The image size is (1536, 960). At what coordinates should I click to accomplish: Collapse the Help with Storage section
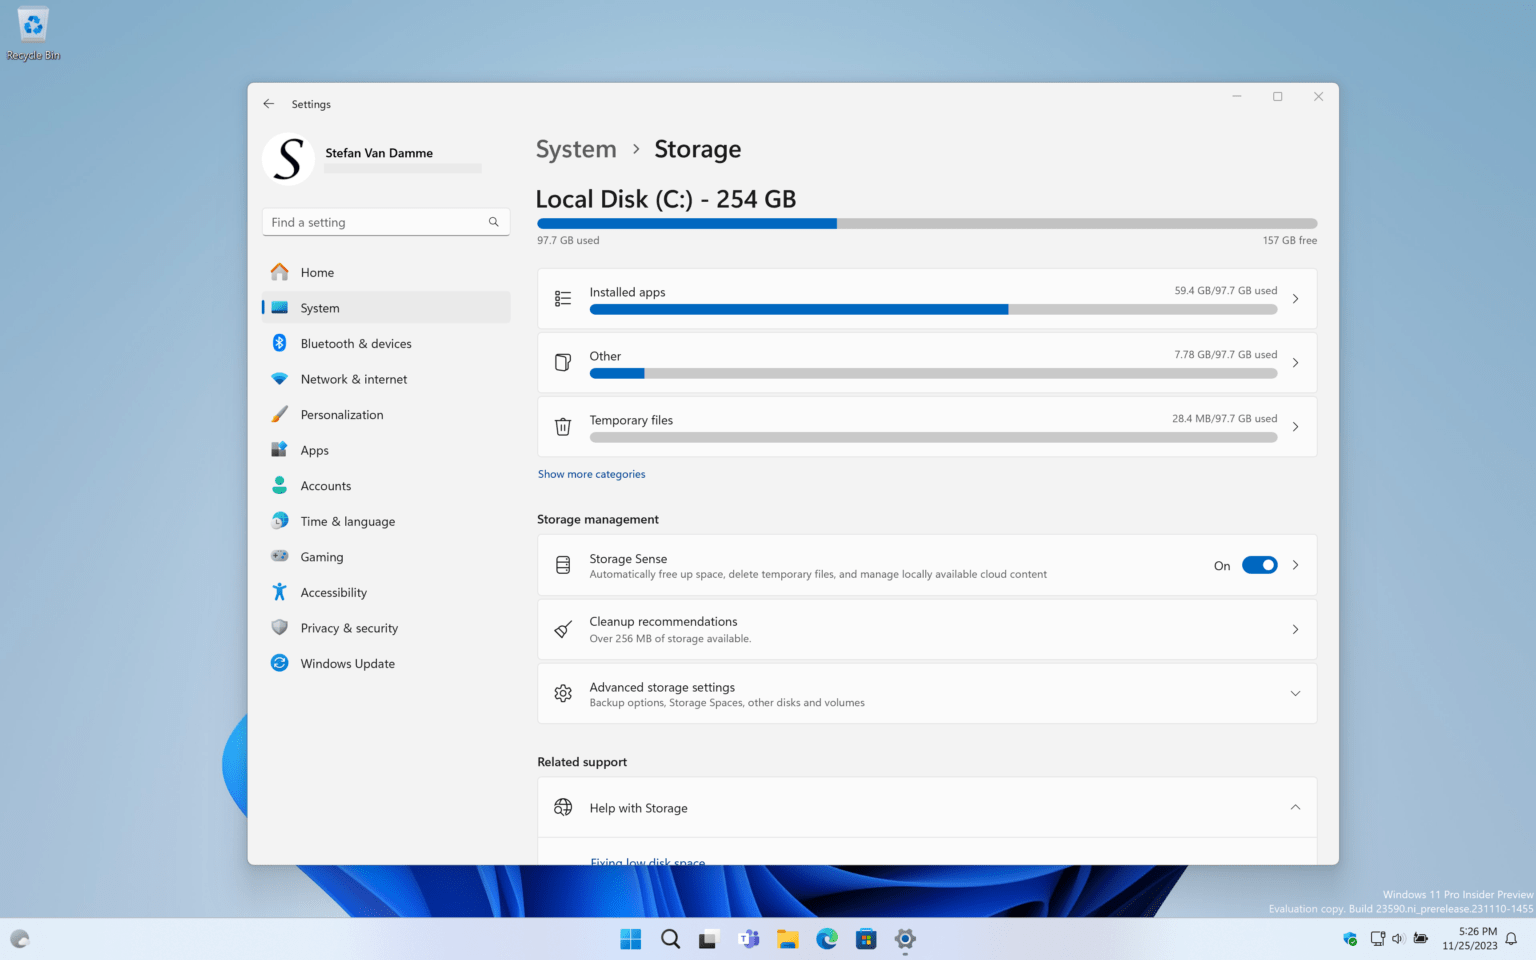(1295, 807)
